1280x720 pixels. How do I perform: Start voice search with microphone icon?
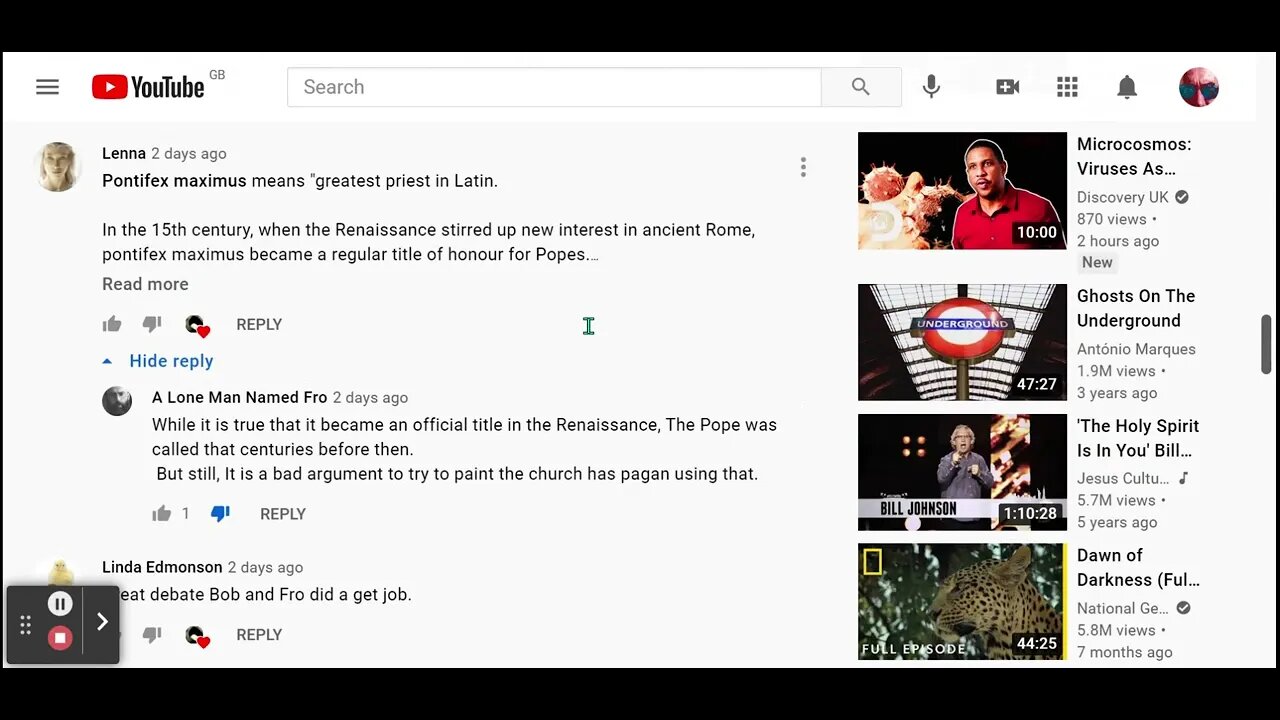[x=931, y=87]
